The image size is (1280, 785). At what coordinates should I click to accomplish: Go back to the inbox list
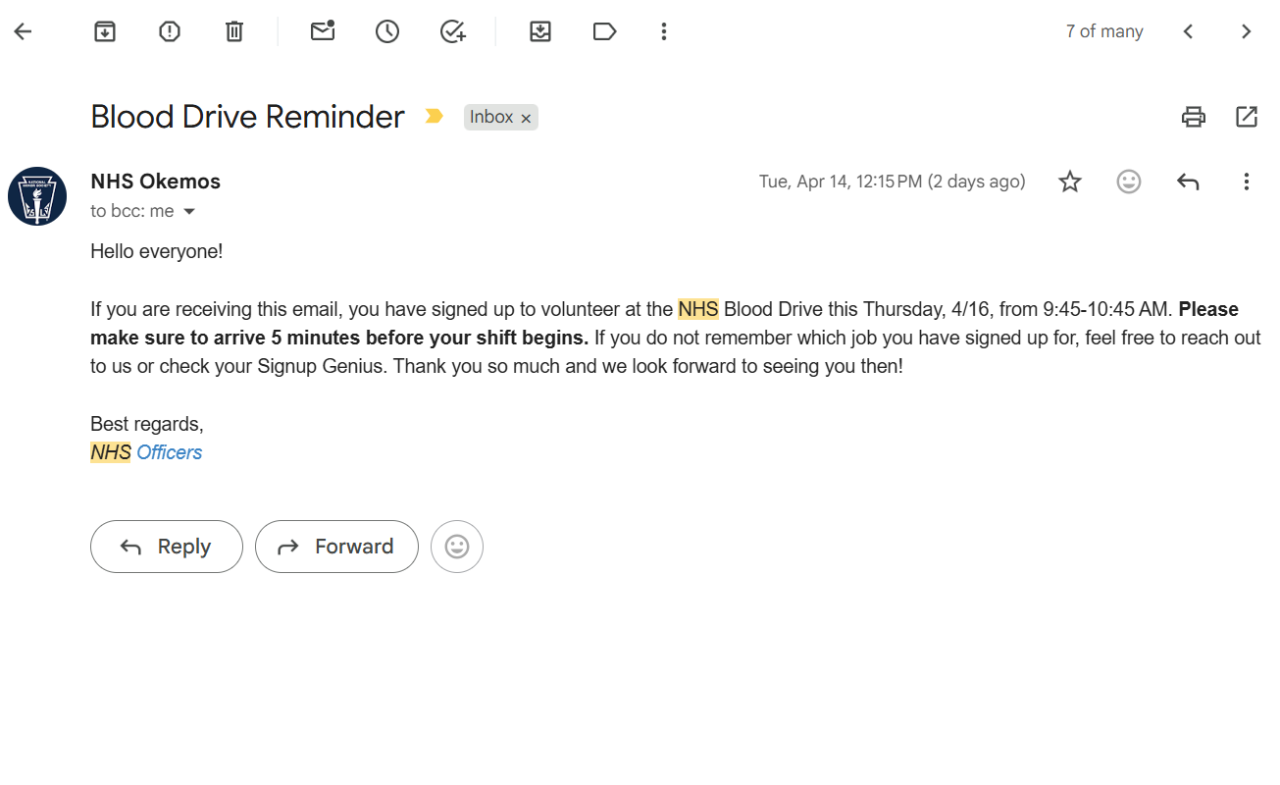(x=23, y=32)
